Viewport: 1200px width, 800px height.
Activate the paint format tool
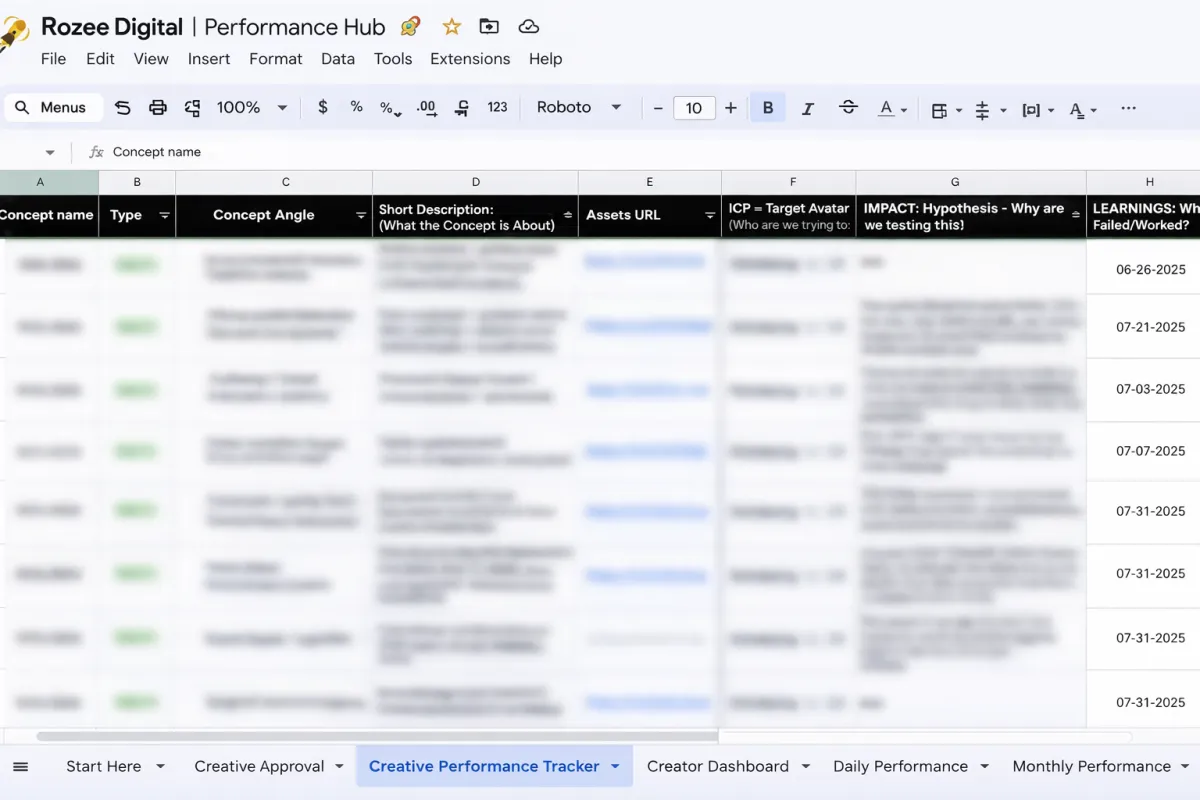pyautogui.click(x=192, y=108)
